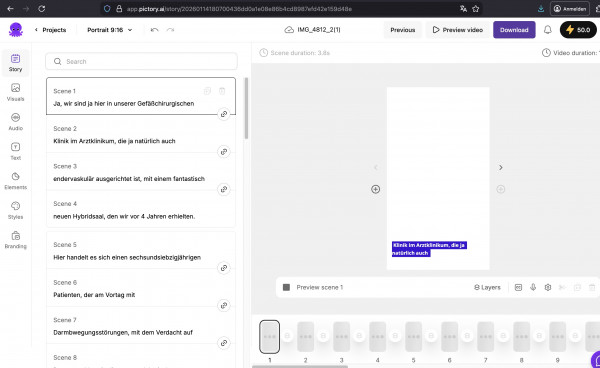Click the project title IMG_4812_2(1)
Screen dimensions: 600x368
[x=319, y=30]
